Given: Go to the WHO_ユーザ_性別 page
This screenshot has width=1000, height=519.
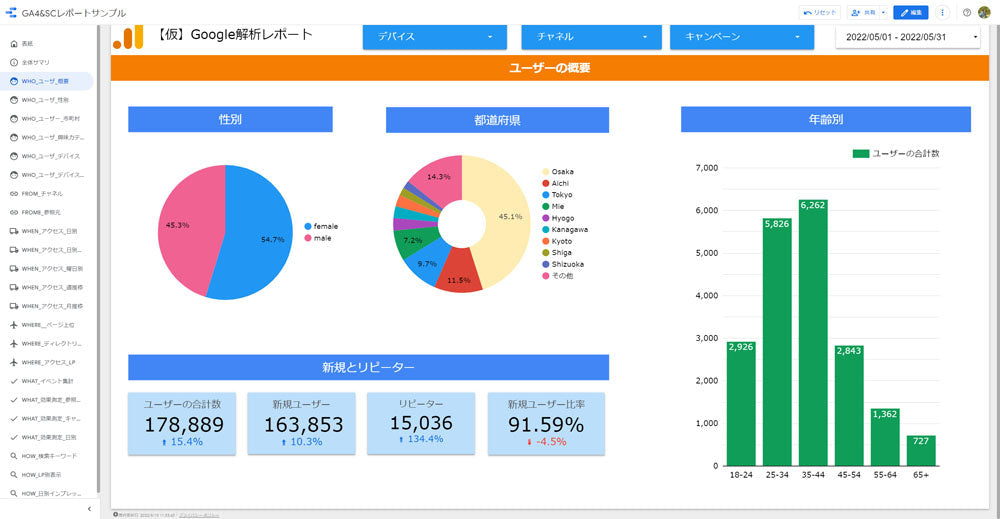Looking at the screenshot, I should pos(45,100).
